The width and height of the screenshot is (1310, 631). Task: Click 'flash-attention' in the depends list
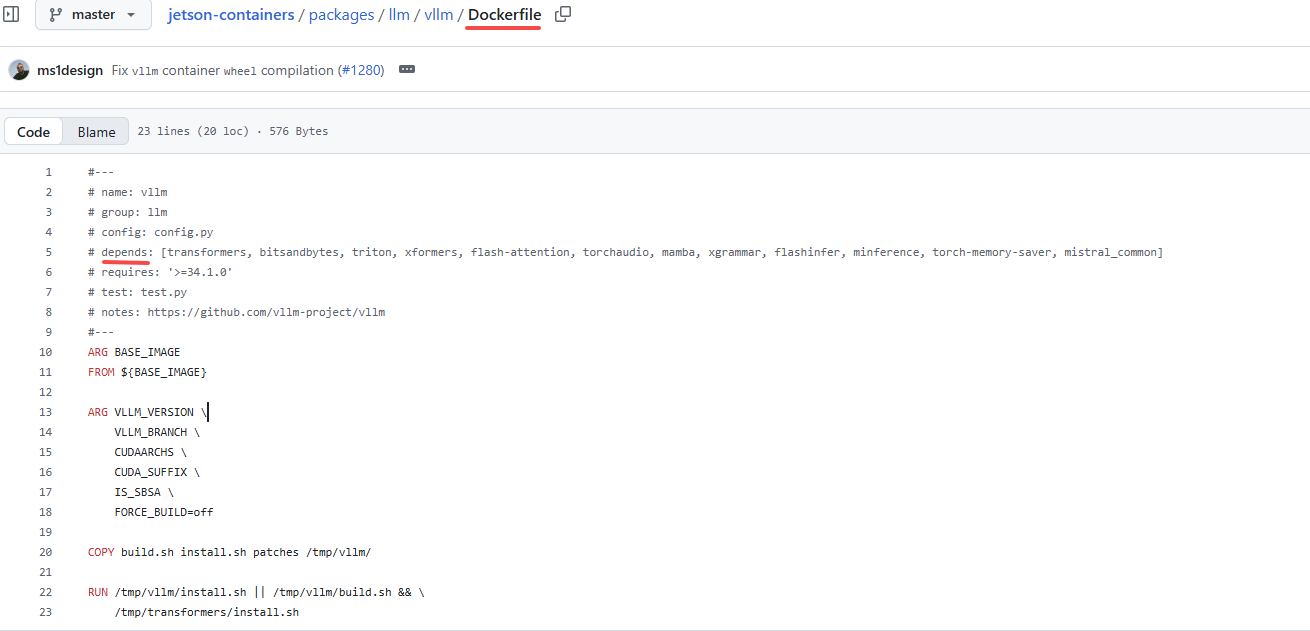tap(520, 252)
